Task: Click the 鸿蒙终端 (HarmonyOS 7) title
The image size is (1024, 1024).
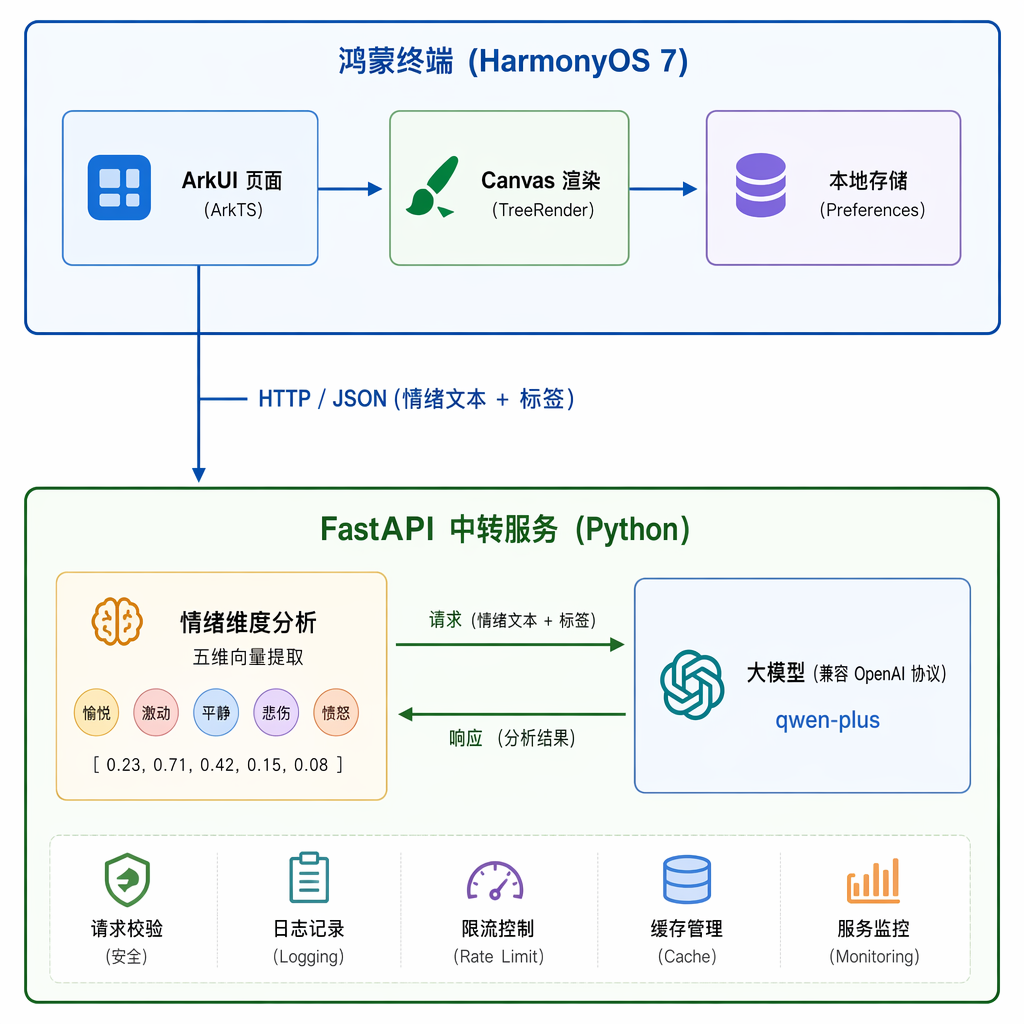Action: [x=513, y=61]
